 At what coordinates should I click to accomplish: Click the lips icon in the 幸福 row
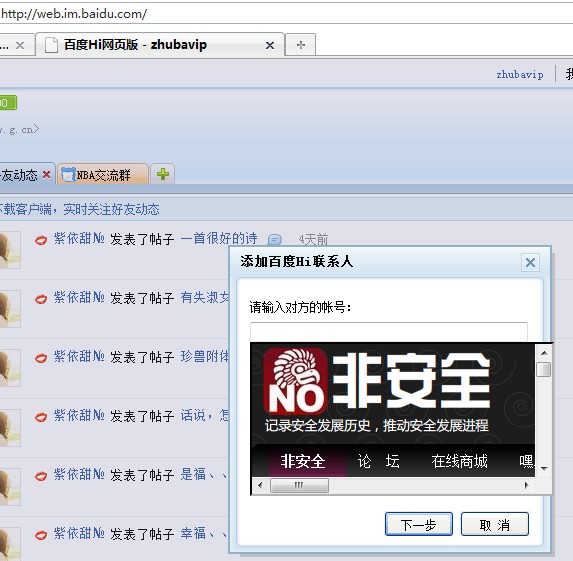point(41,535)
